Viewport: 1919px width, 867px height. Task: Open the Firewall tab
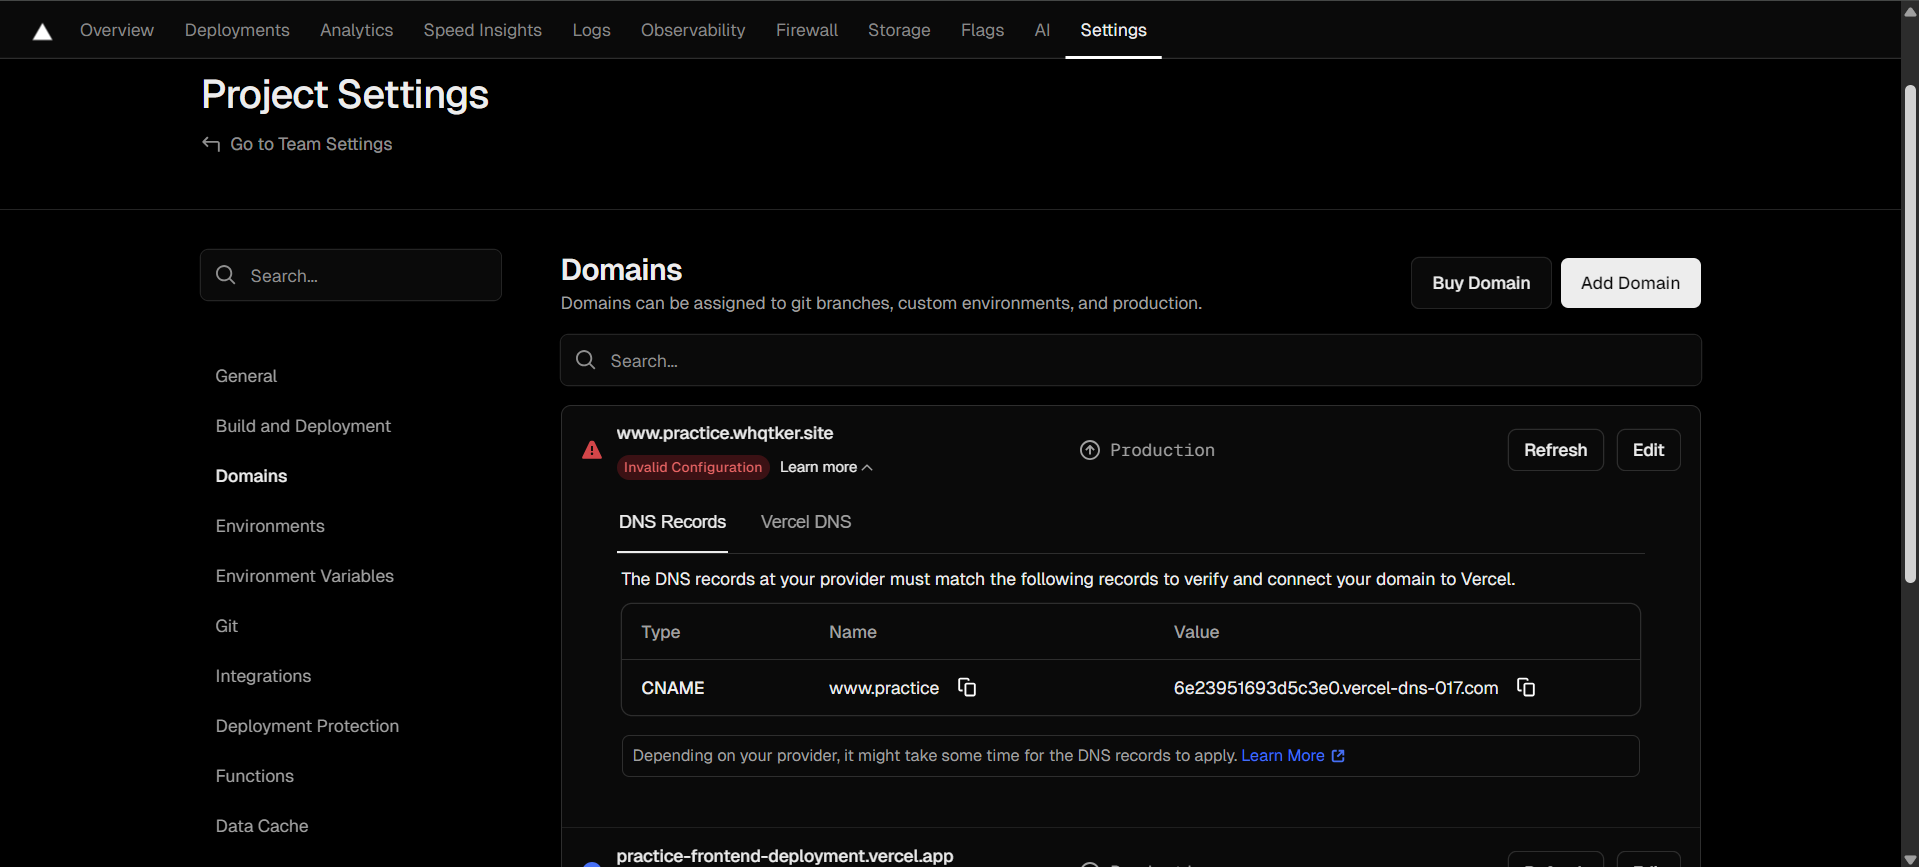point(807,30)
